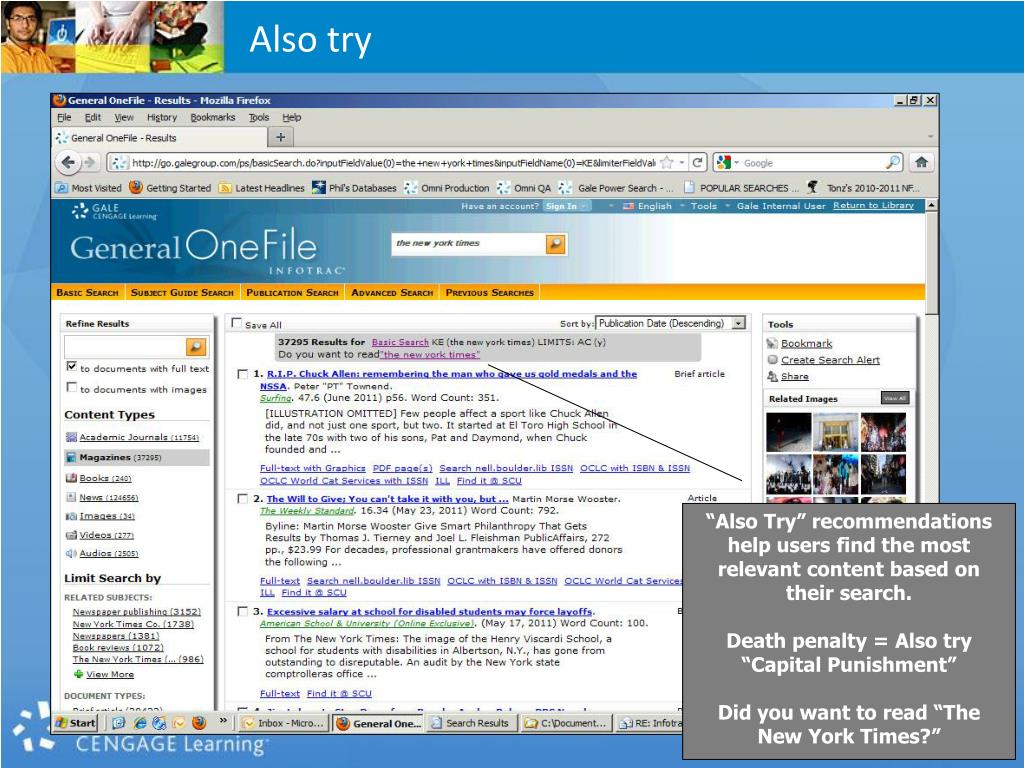Click the orange search button beside the query box
The width and height of the screenshot is (1024, 768).
556,244
